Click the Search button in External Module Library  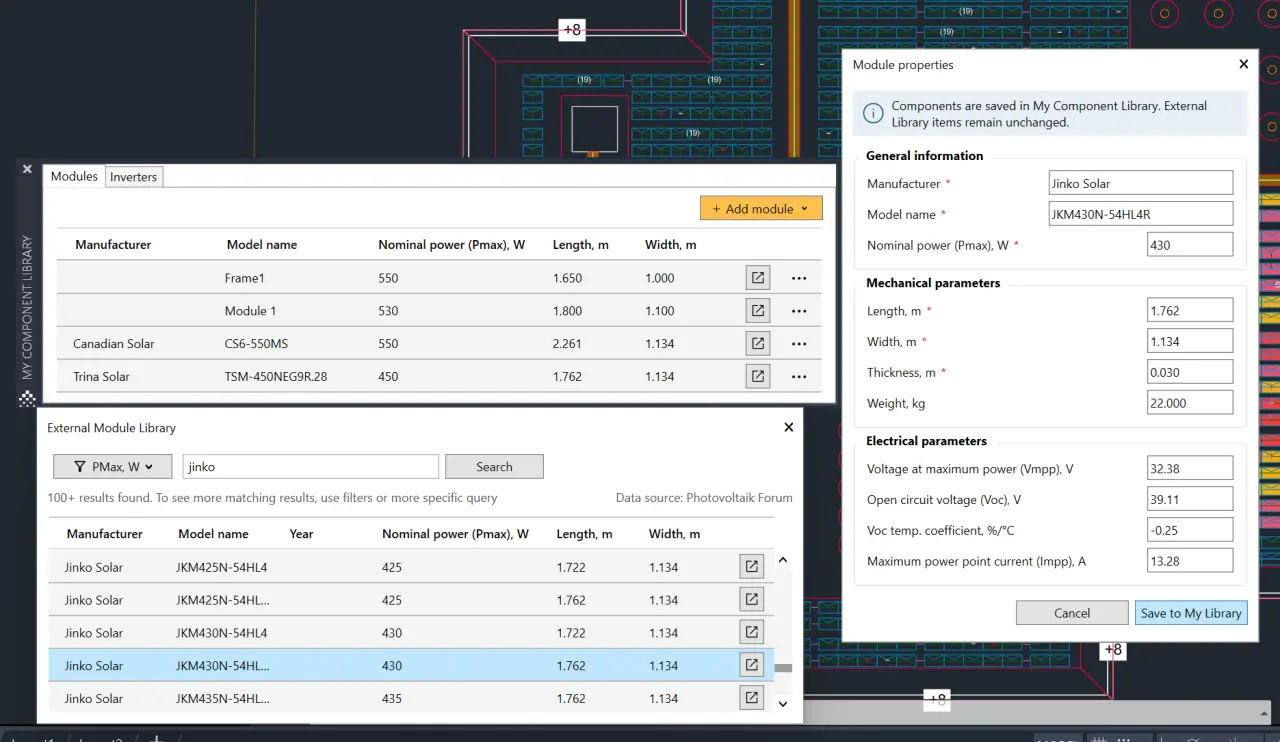pyautogui.click(x=494, y=466)
